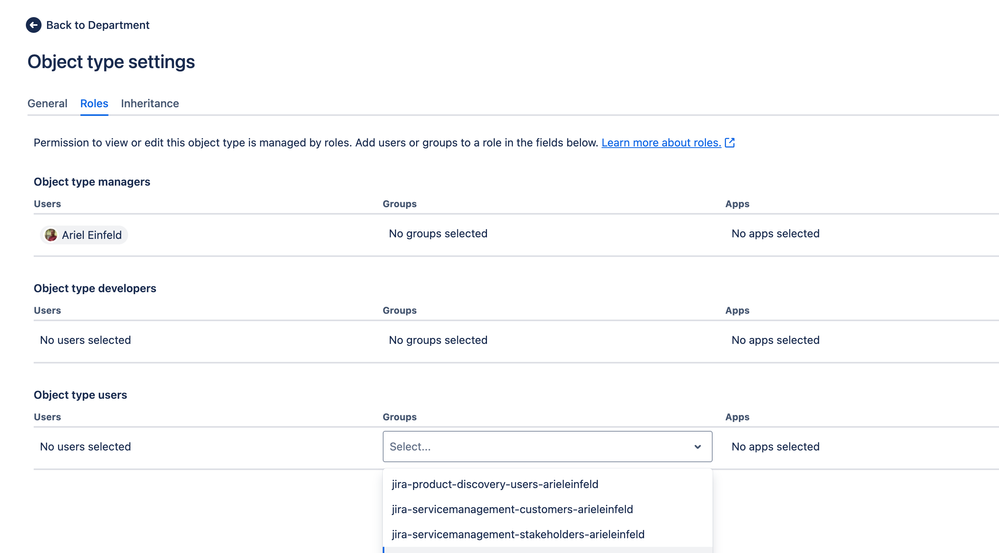The image size is (999, 553).
Task: Open Learn more about roles link
Action: pyautogui.click(x=661, y=143)
